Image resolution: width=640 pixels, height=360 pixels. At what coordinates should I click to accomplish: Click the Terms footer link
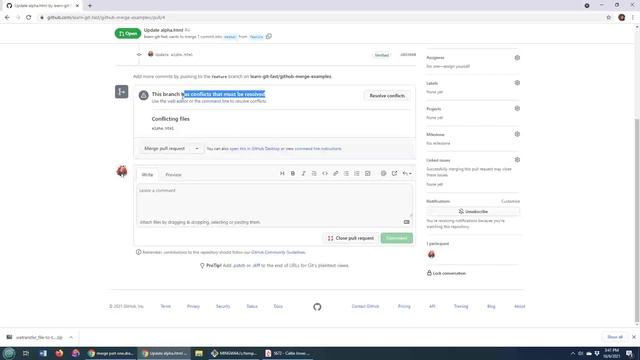(x=166, y=306)
